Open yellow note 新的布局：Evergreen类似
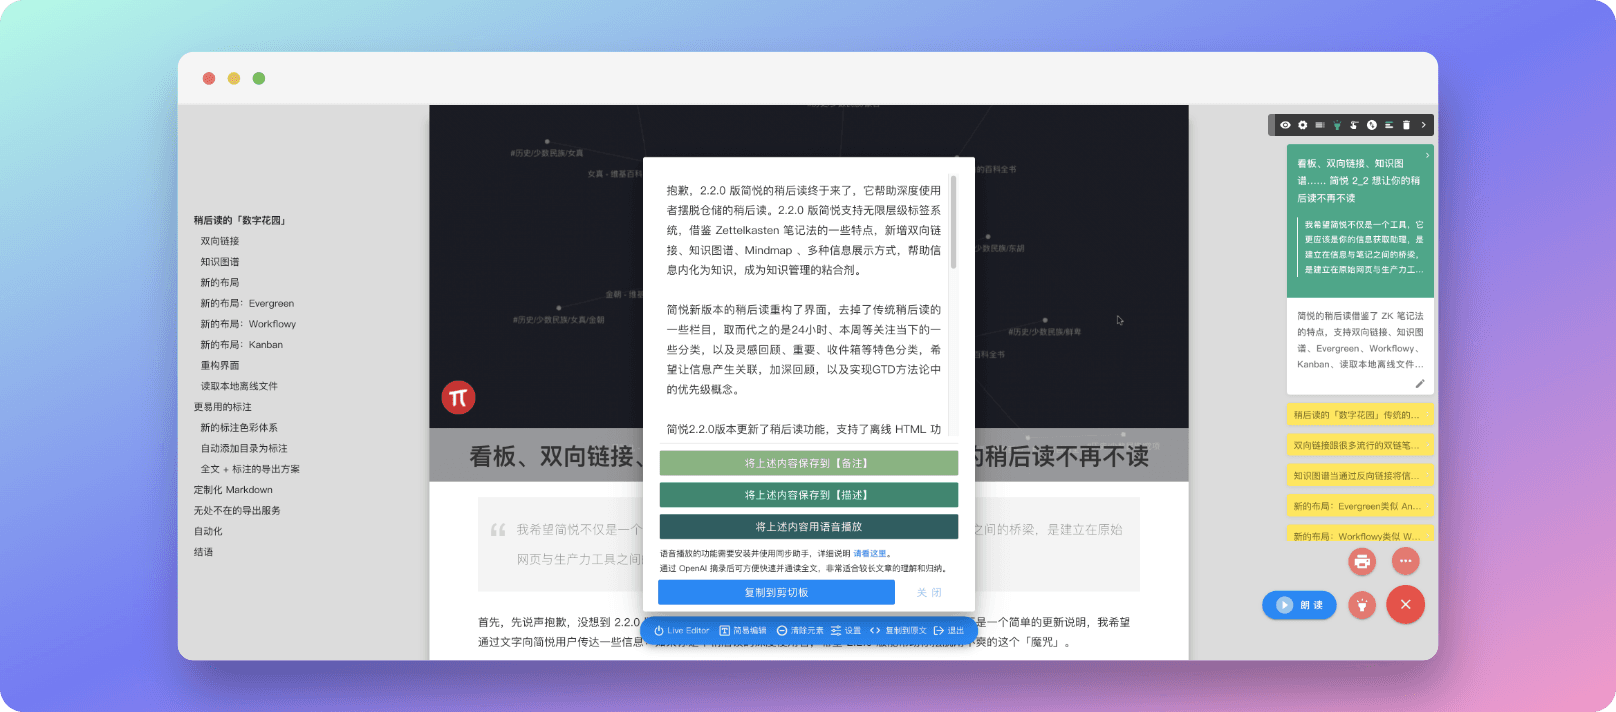Image resolution: width=1616 pixels, height=712 pixels. click(x=1360, y=506)
